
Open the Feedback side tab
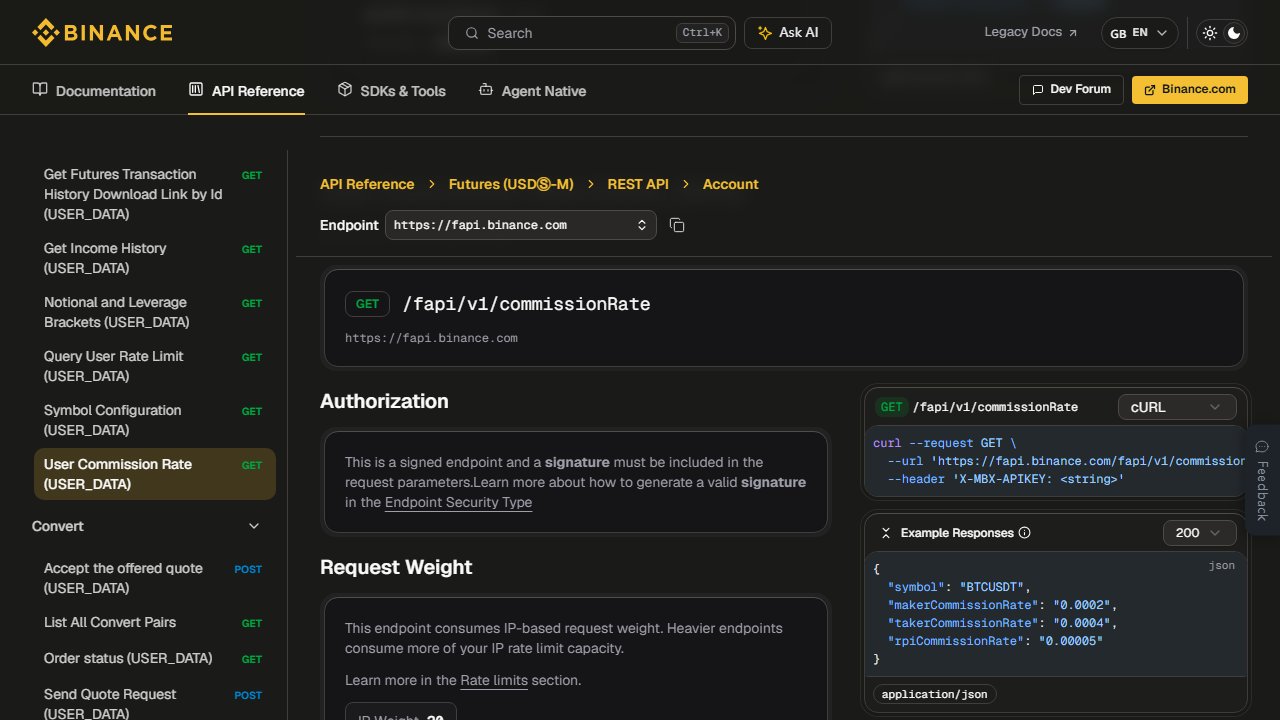point(1262,480)
